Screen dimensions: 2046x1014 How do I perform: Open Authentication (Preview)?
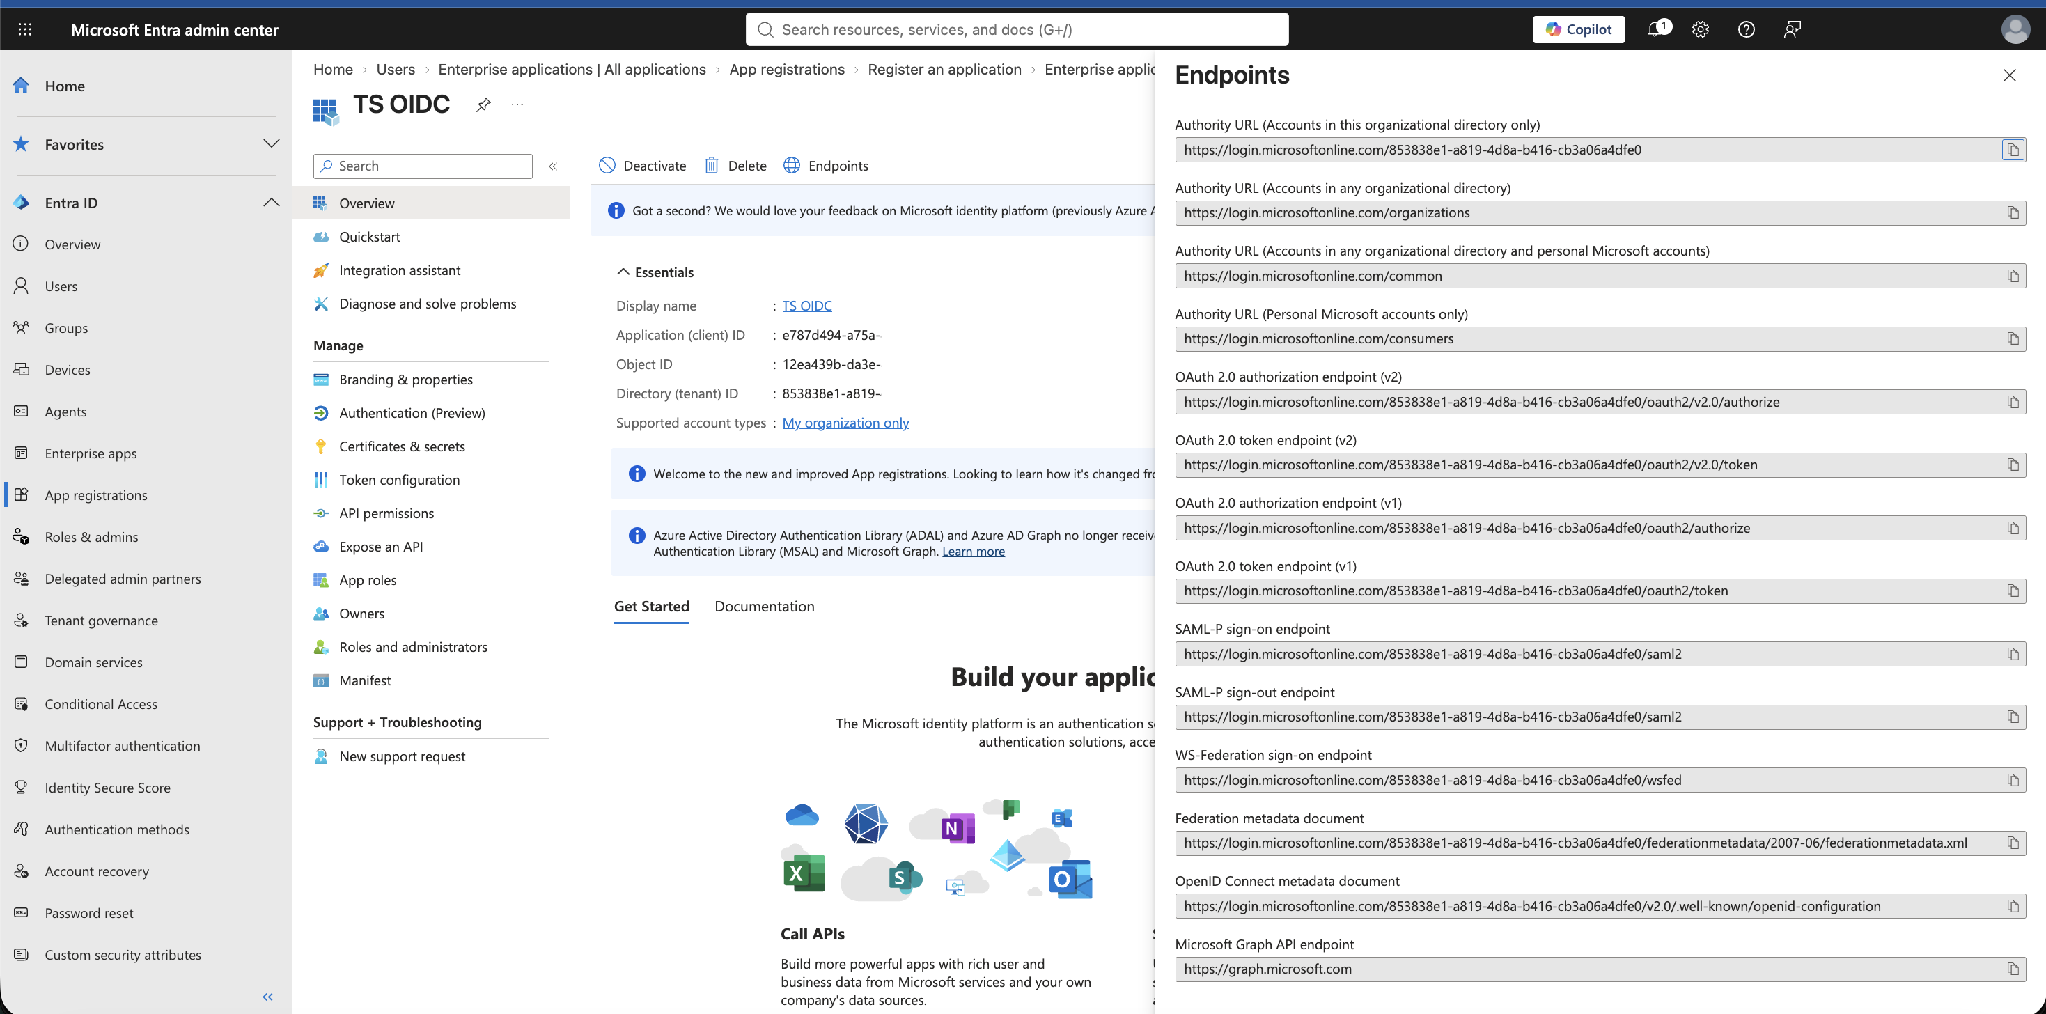tap(412, 413)
